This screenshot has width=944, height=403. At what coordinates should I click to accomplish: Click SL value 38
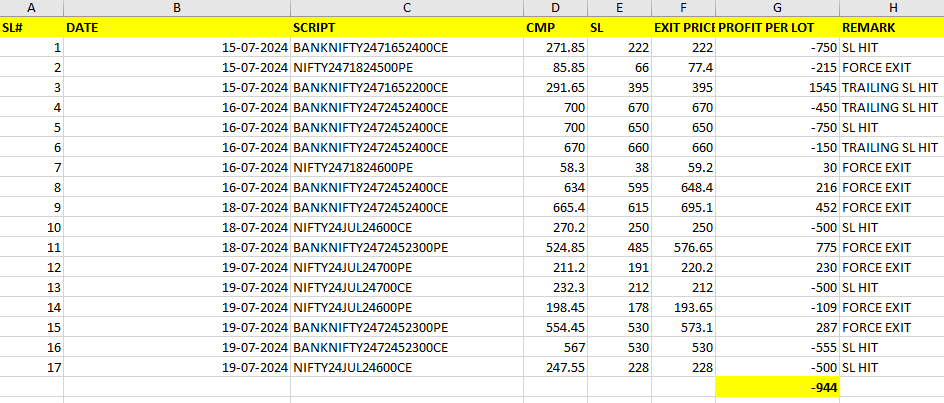(620, 167)
